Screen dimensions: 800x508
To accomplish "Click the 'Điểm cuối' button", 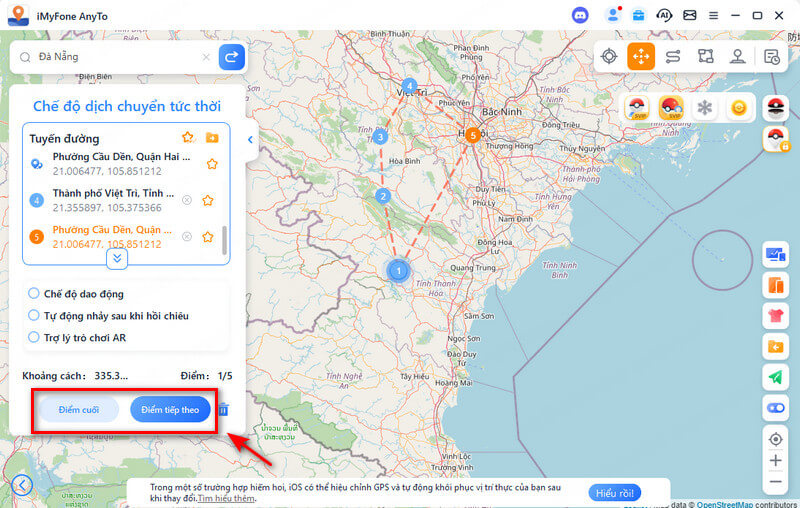I will [78, 410].
